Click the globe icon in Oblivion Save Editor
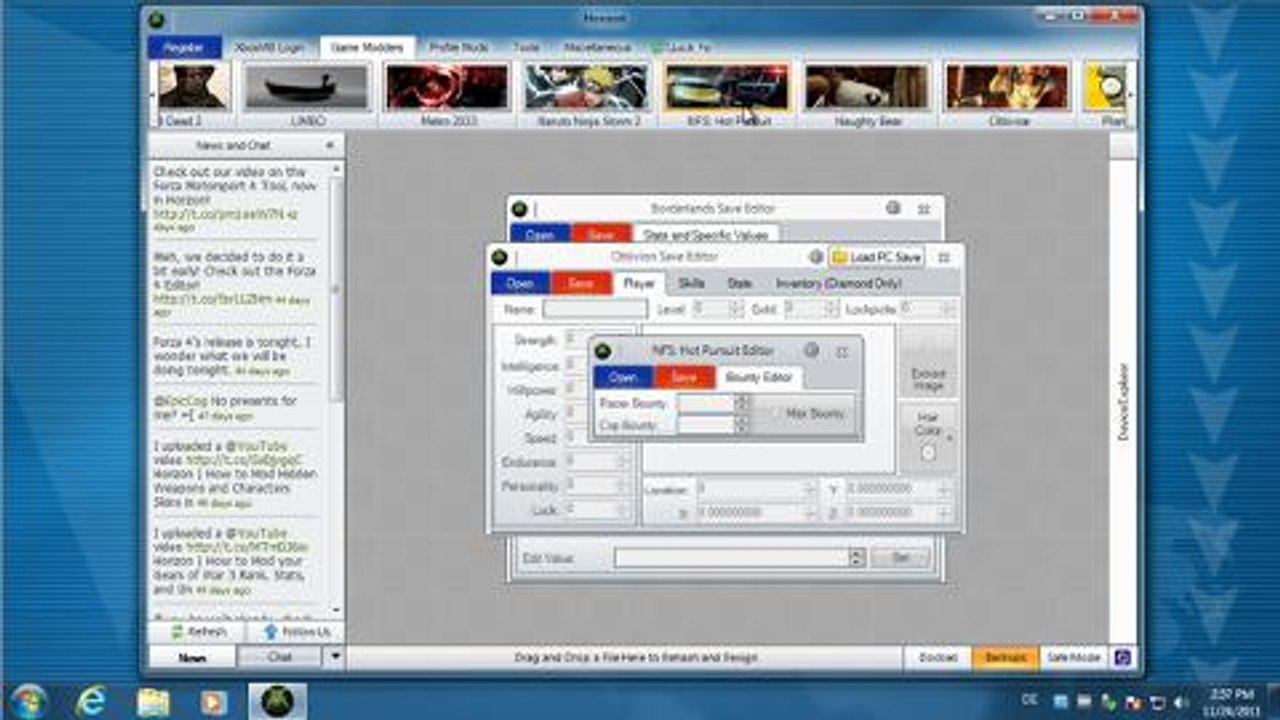Viewport: 1280px width, 720px height. click(x=816, y=257)
